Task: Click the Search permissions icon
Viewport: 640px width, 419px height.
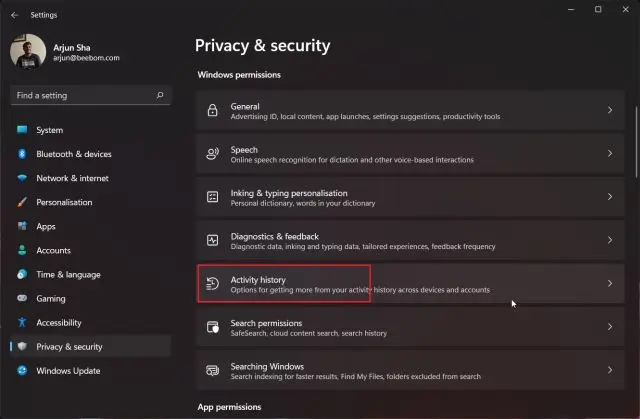Action: coord(212,327)
